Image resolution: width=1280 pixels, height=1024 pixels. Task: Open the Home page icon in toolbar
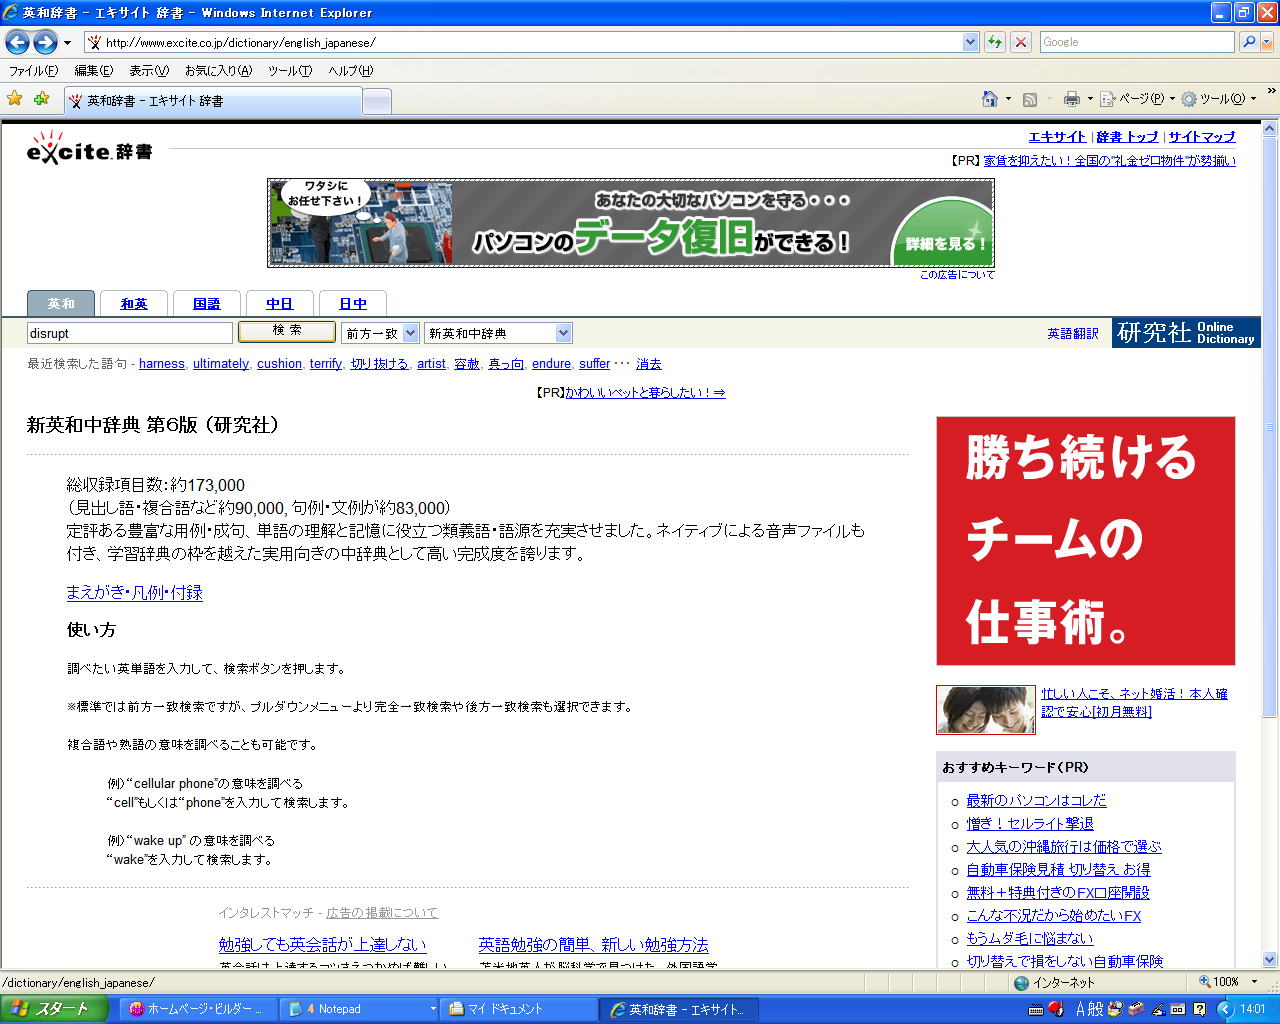click(990, 99)
